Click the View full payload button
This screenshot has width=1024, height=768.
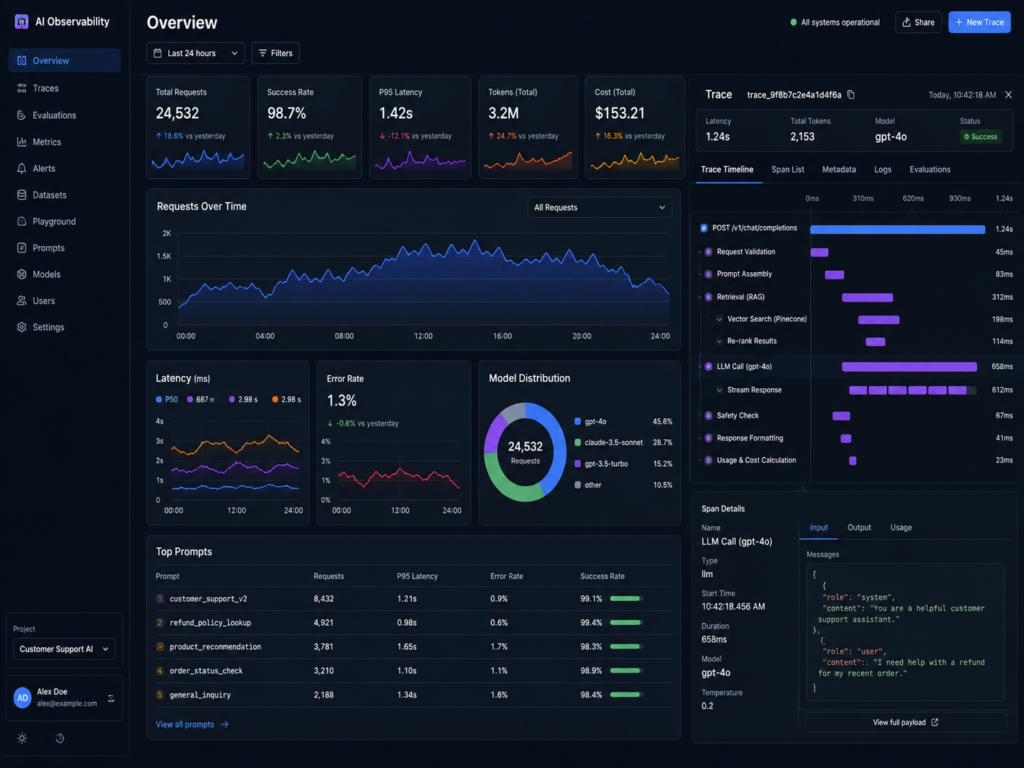(906, 722)
